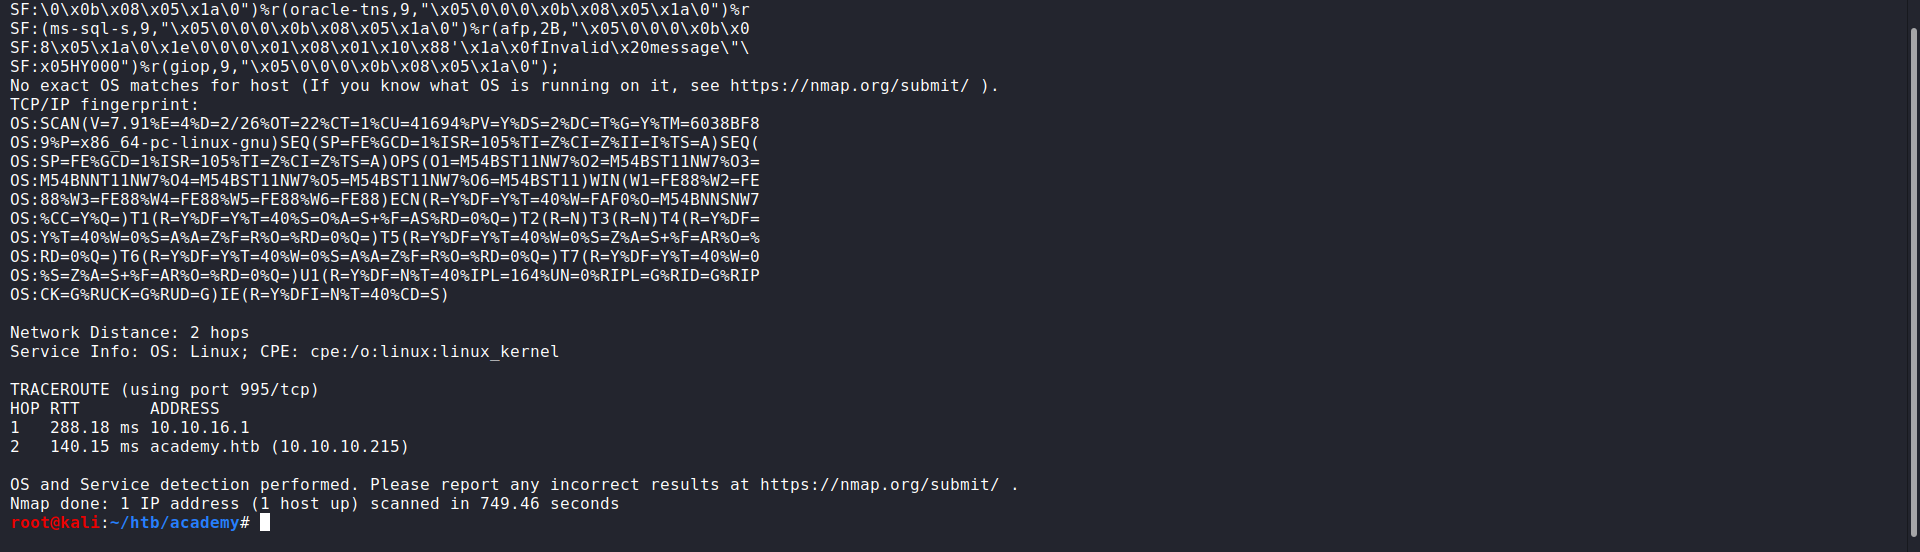The width and height of the screenshot is (1920, 552).
Task: Click the red root@kali prompt text
Action: click(55, 523)
